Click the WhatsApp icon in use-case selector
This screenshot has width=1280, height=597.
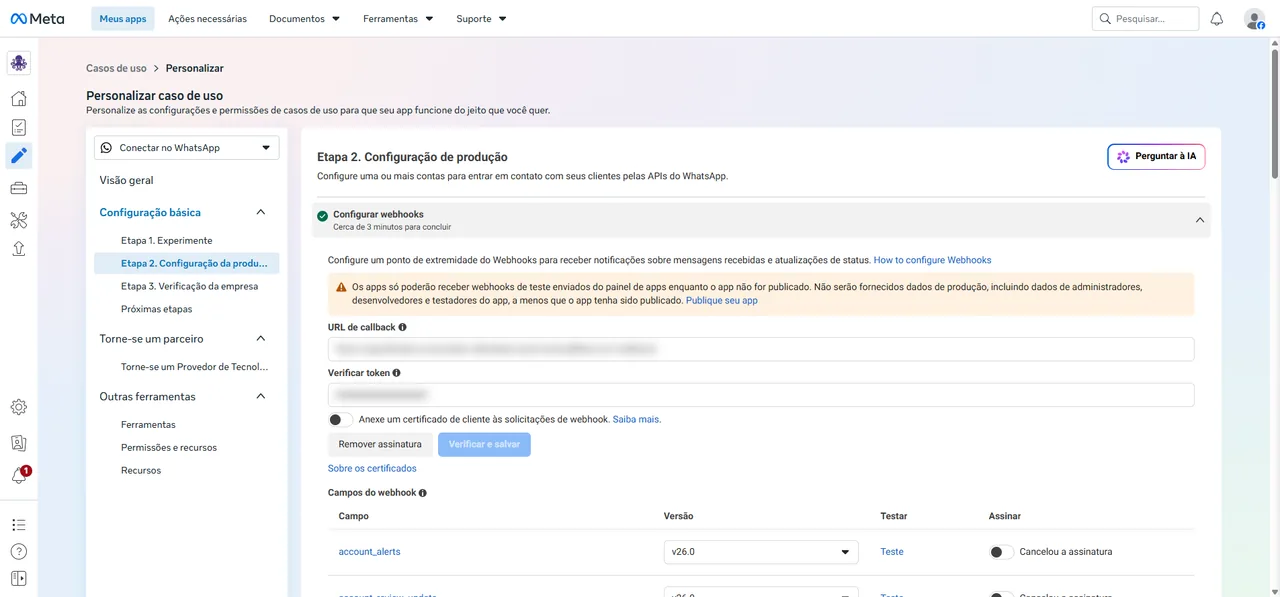pyautogui.click(x=107, y=148)
